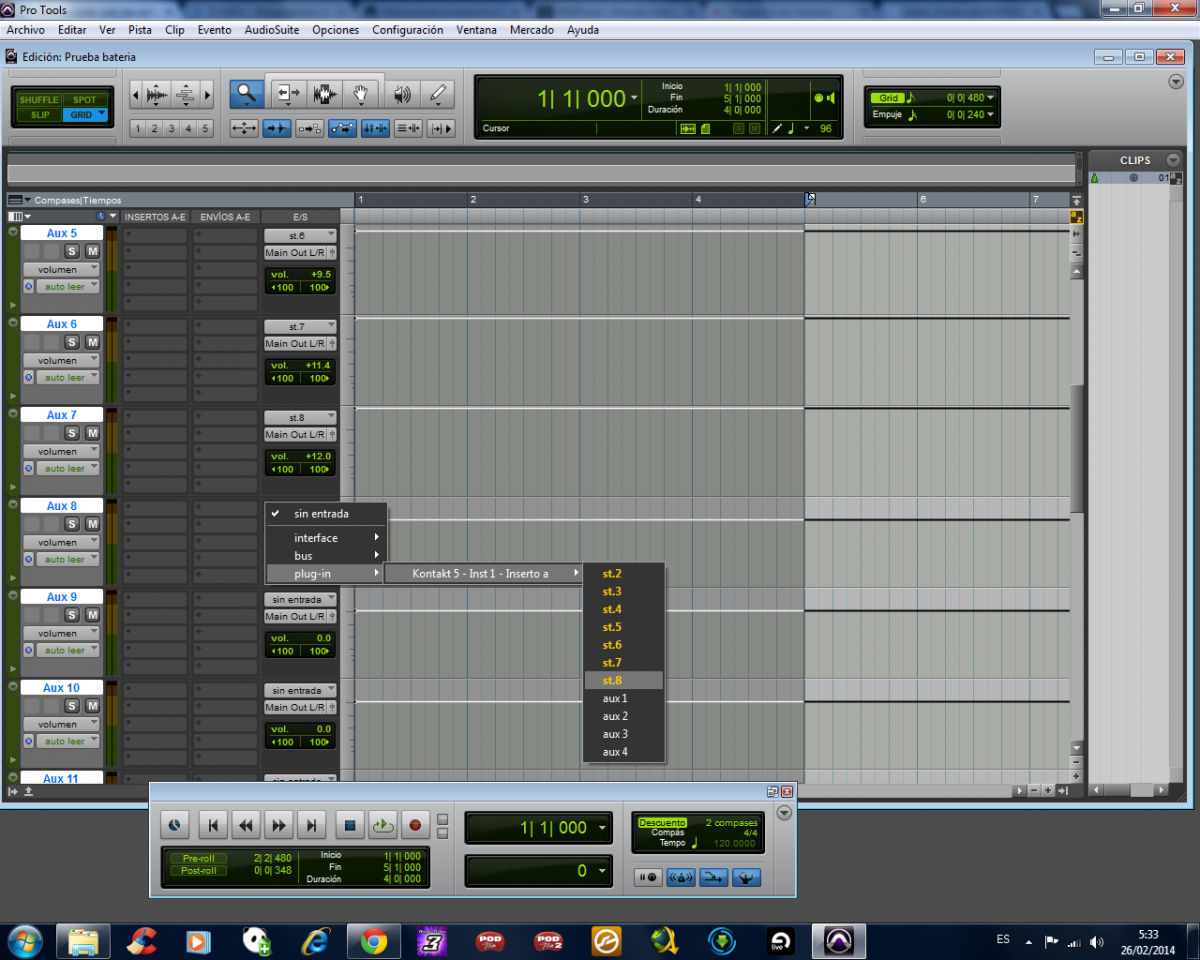Click the audio zoom waveform button
This screenshot has width=1200, height=960.
[x=157, y=95]
